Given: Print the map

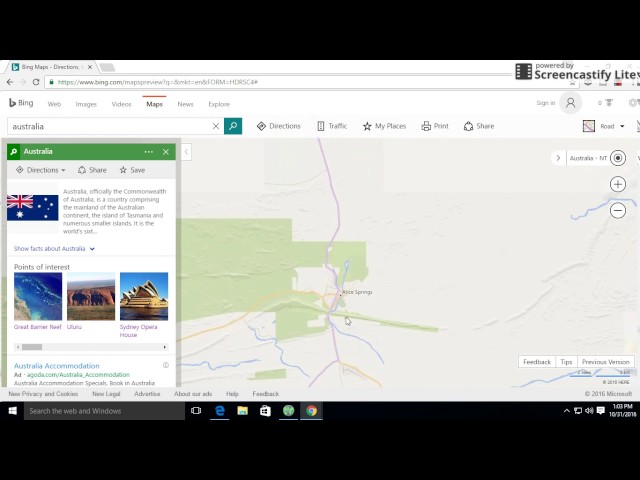Looking at the screenshot, I should tap(435, 126).
